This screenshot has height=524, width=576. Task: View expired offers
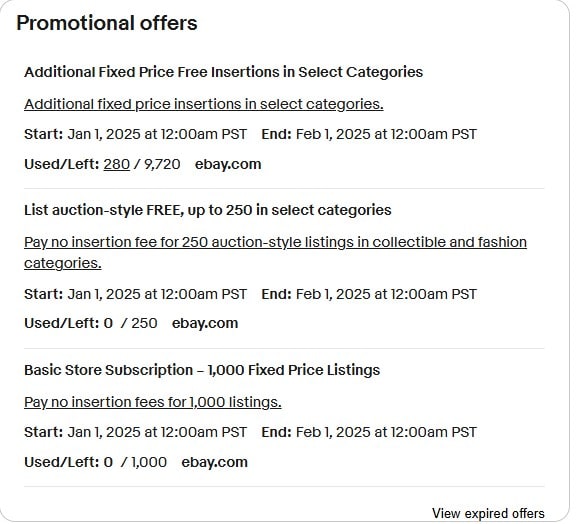488,513
